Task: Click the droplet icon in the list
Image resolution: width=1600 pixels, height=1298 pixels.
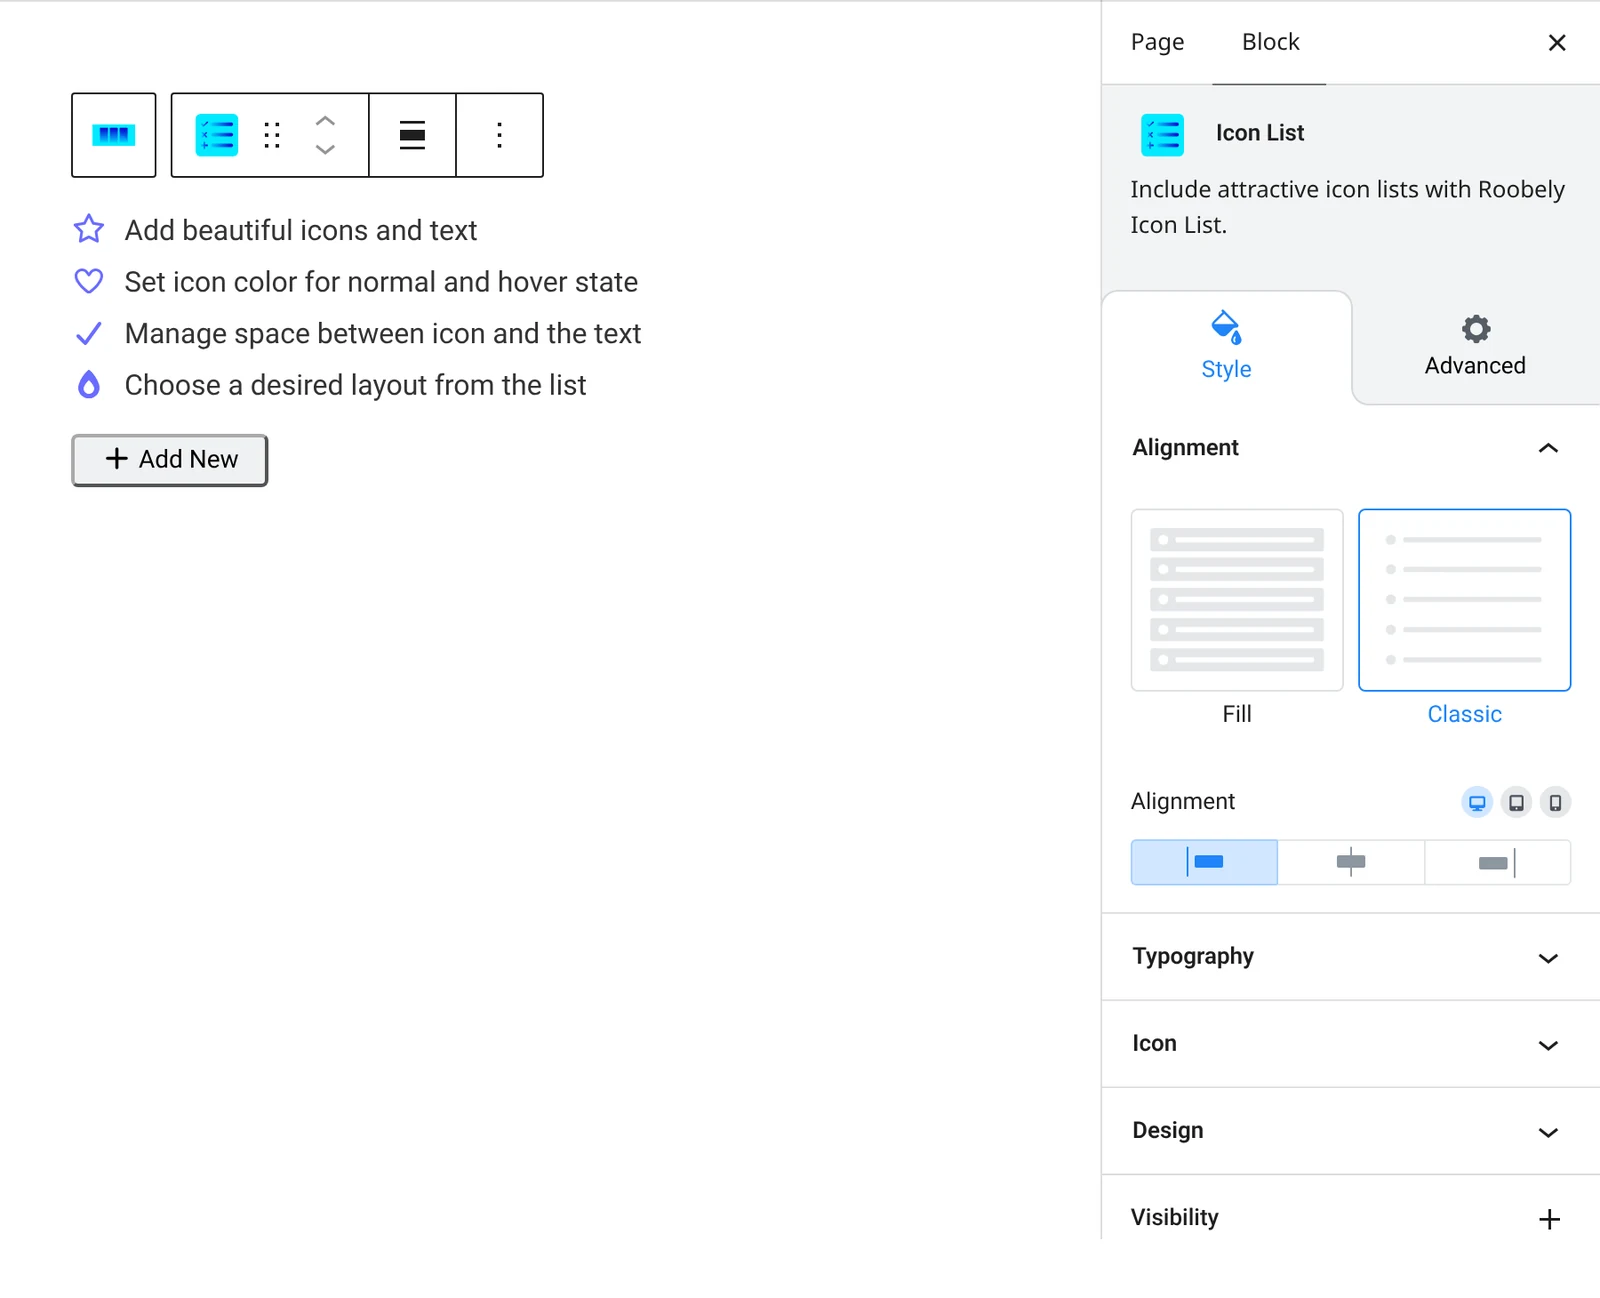Action: 89,385
